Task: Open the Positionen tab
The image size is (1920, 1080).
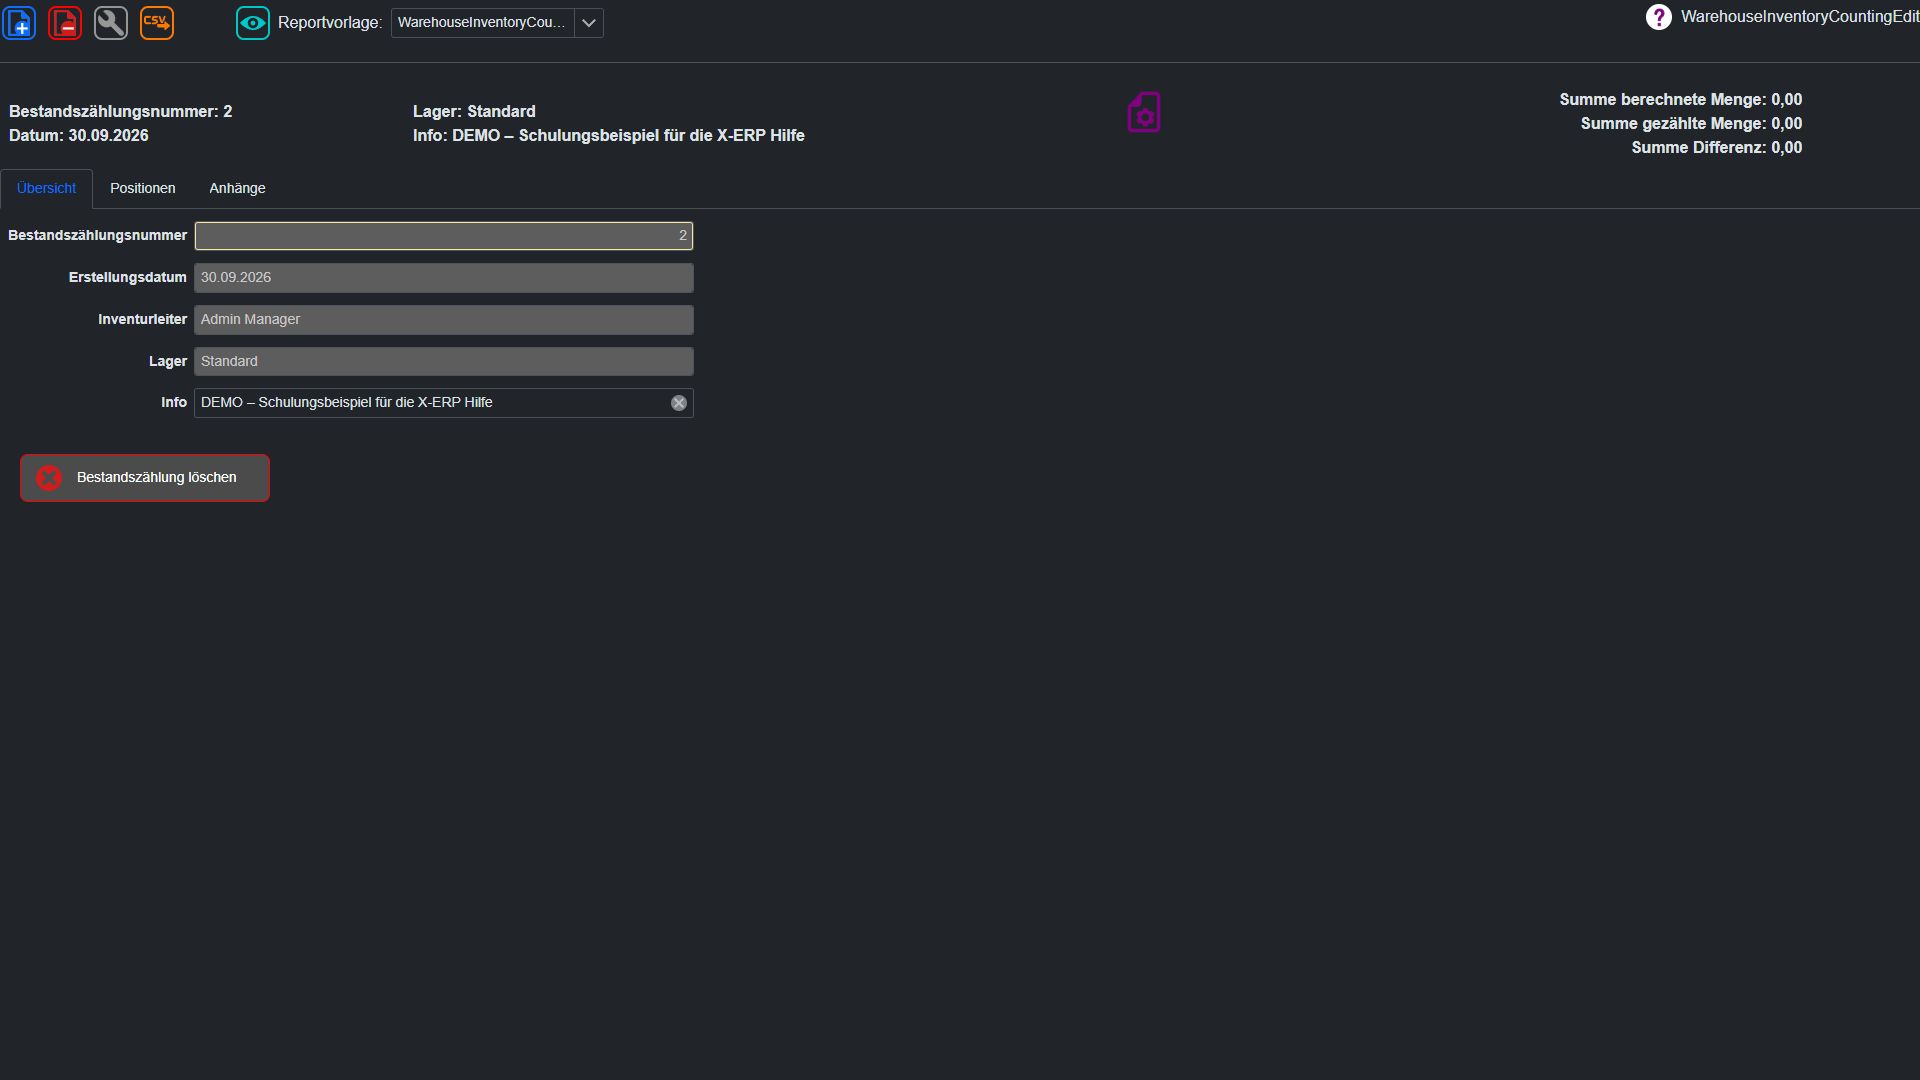Action: 143,188
